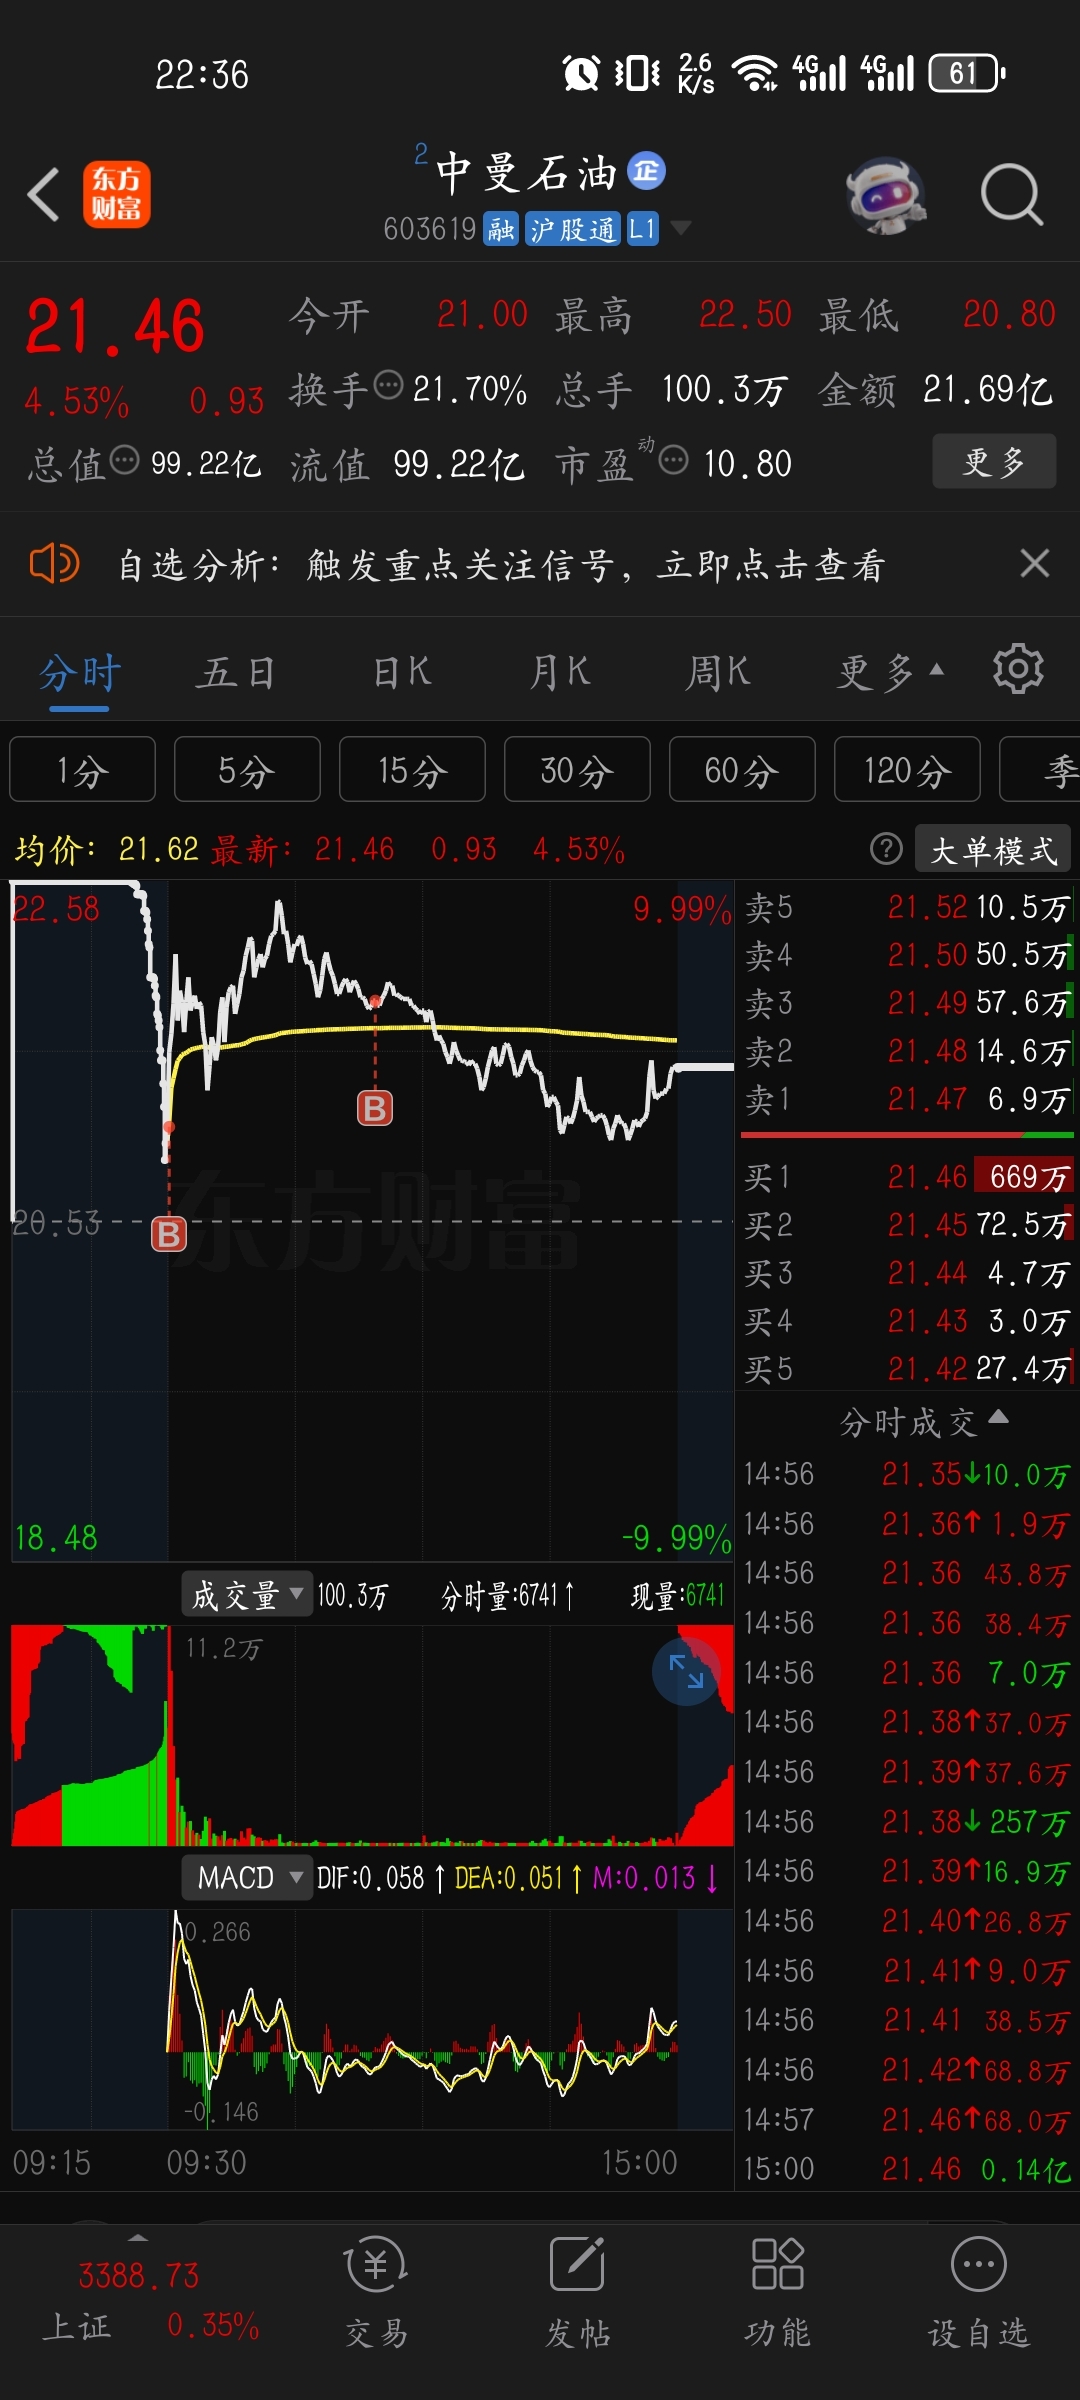Tap the MACD indicator chart

click(372, 2019)
